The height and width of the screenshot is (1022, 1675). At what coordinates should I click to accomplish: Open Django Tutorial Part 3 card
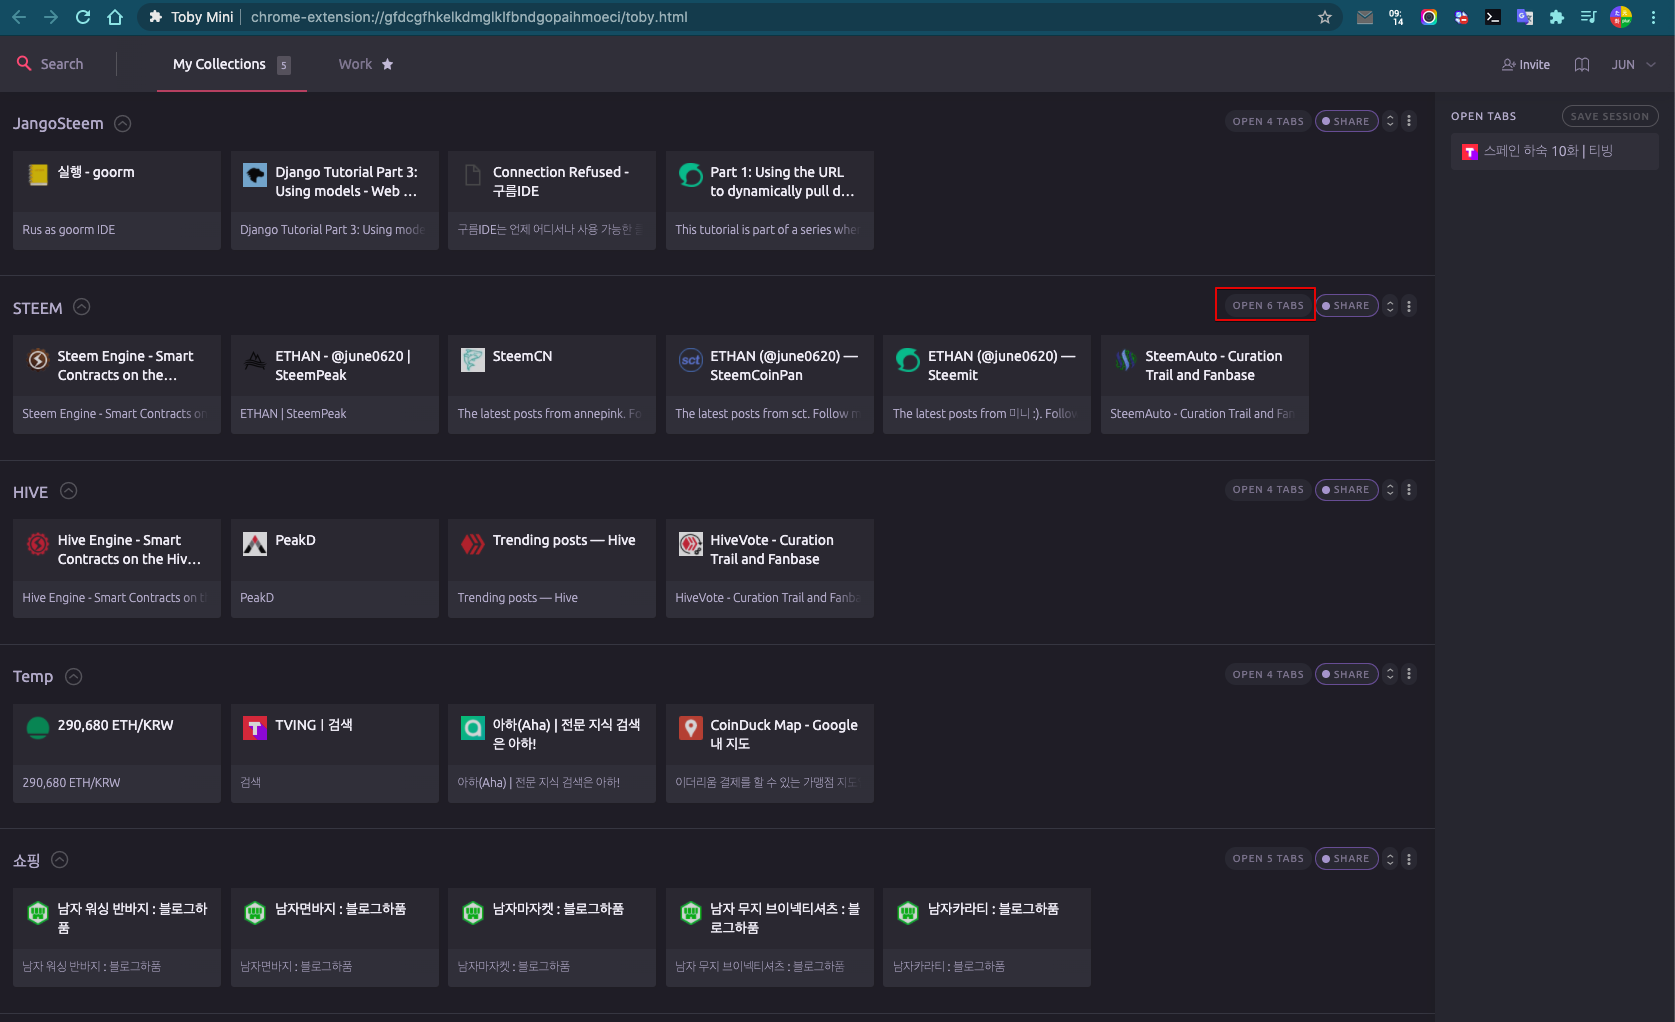pyautogui.click(x=335, y=200)
